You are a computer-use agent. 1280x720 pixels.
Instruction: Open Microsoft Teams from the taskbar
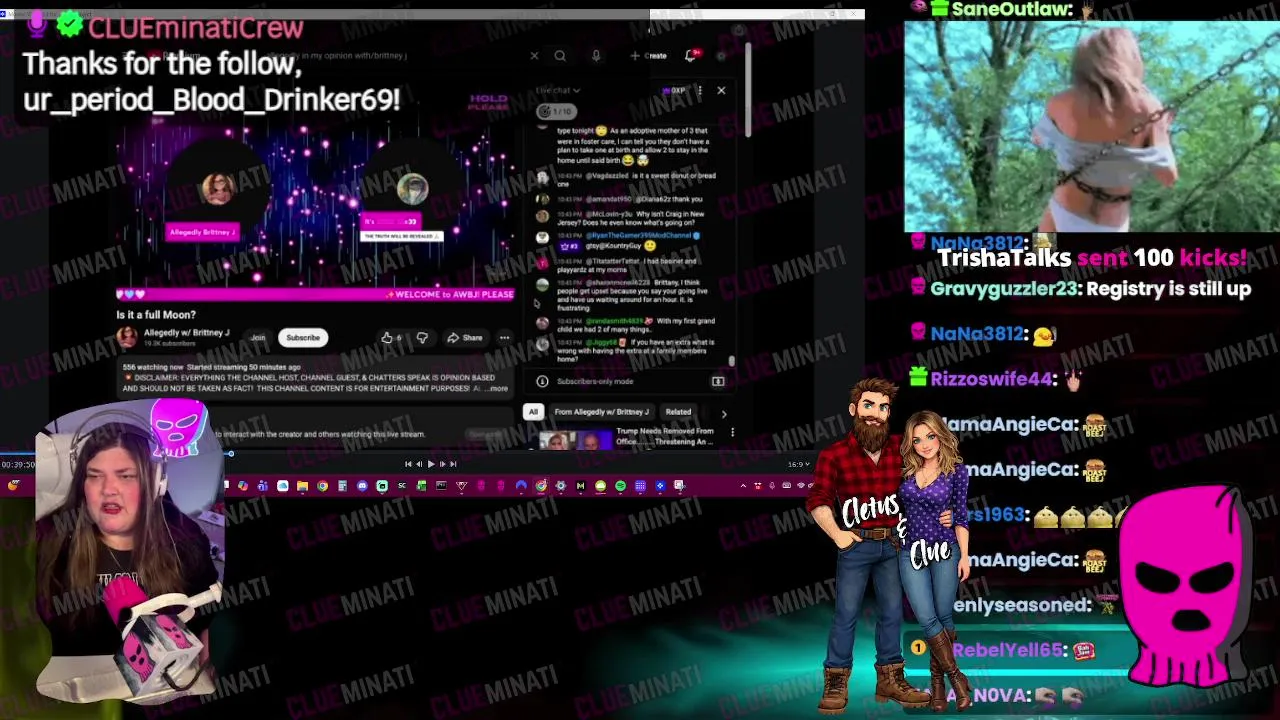click(262, 486)
